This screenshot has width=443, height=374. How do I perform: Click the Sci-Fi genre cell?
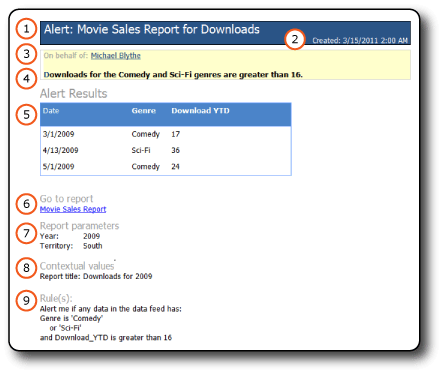141,150
